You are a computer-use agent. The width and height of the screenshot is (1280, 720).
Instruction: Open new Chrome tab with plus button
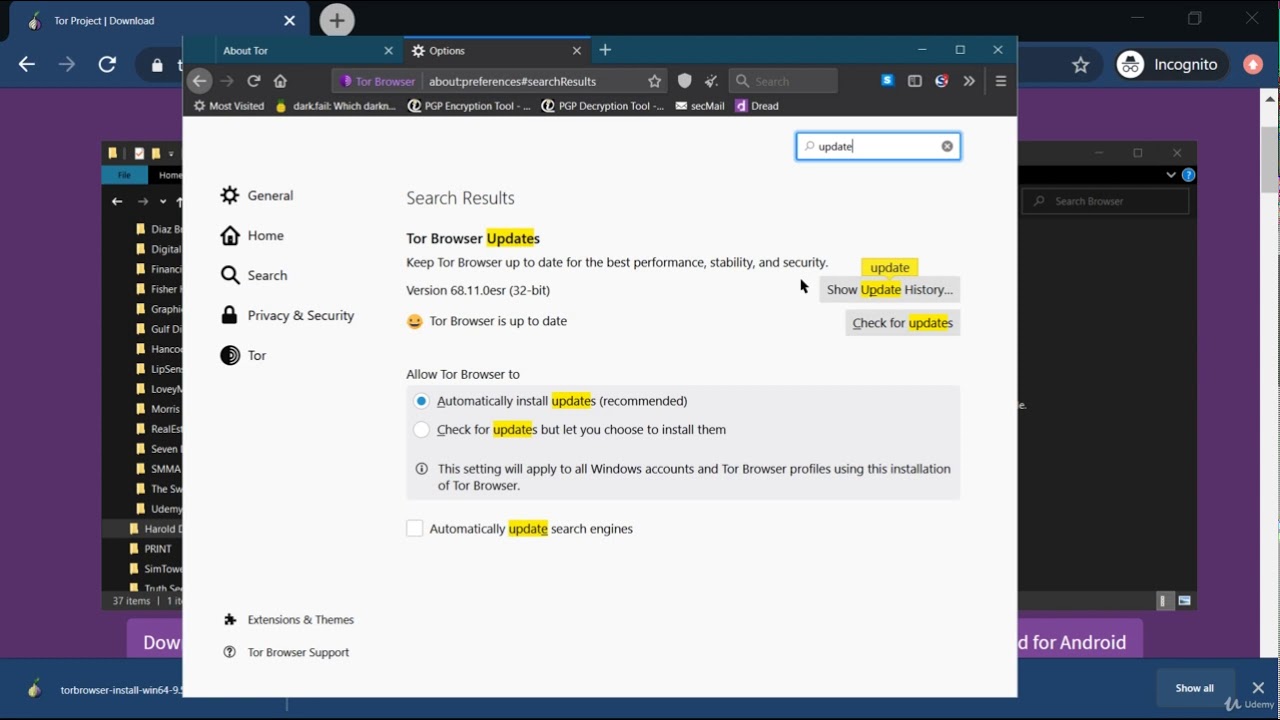coord(337,20)
